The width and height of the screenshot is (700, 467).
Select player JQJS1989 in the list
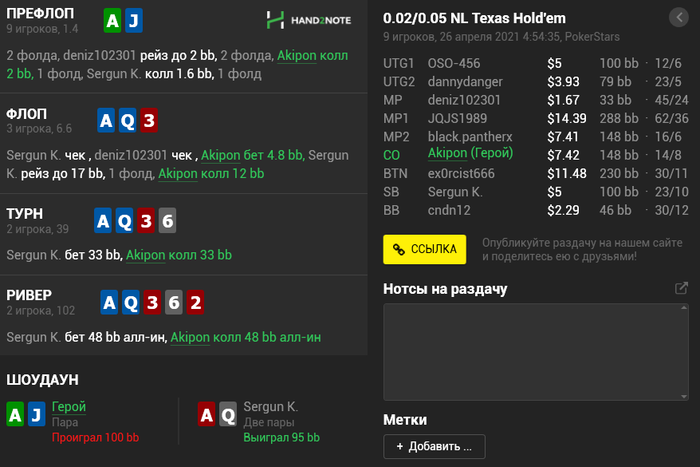457,118
